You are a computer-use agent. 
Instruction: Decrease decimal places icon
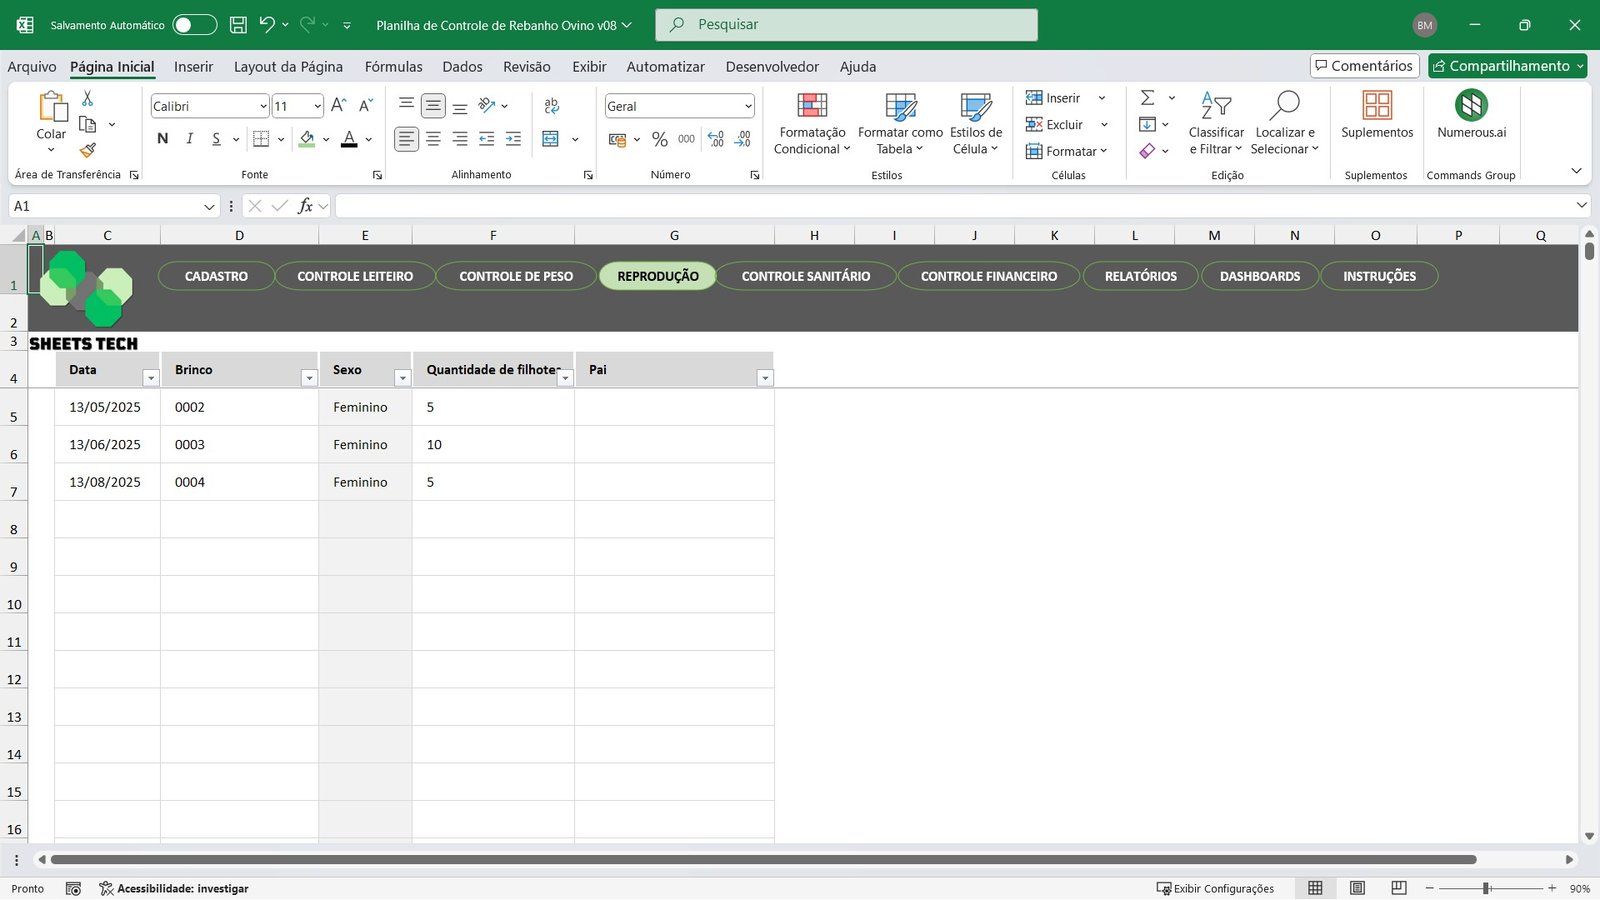[743, 139]
